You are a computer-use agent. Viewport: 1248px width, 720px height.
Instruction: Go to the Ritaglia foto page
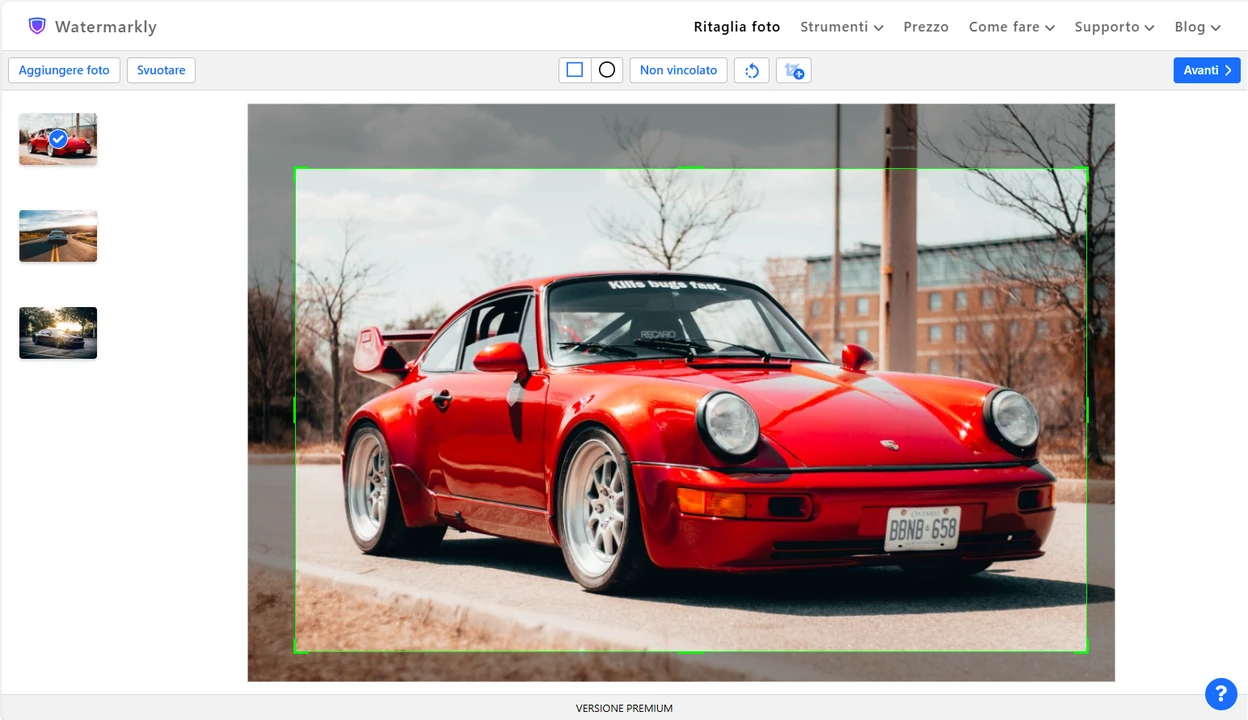737,27
